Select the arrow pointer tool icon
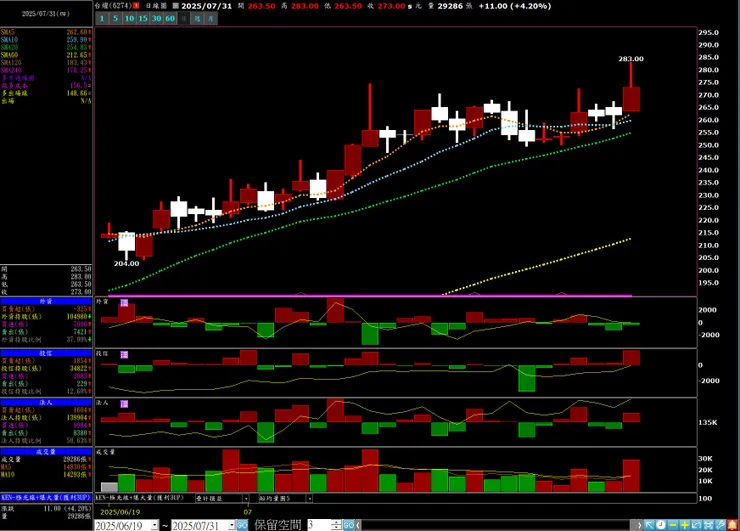The width and height of the screenshot is (740, 531). pos(649,525)
